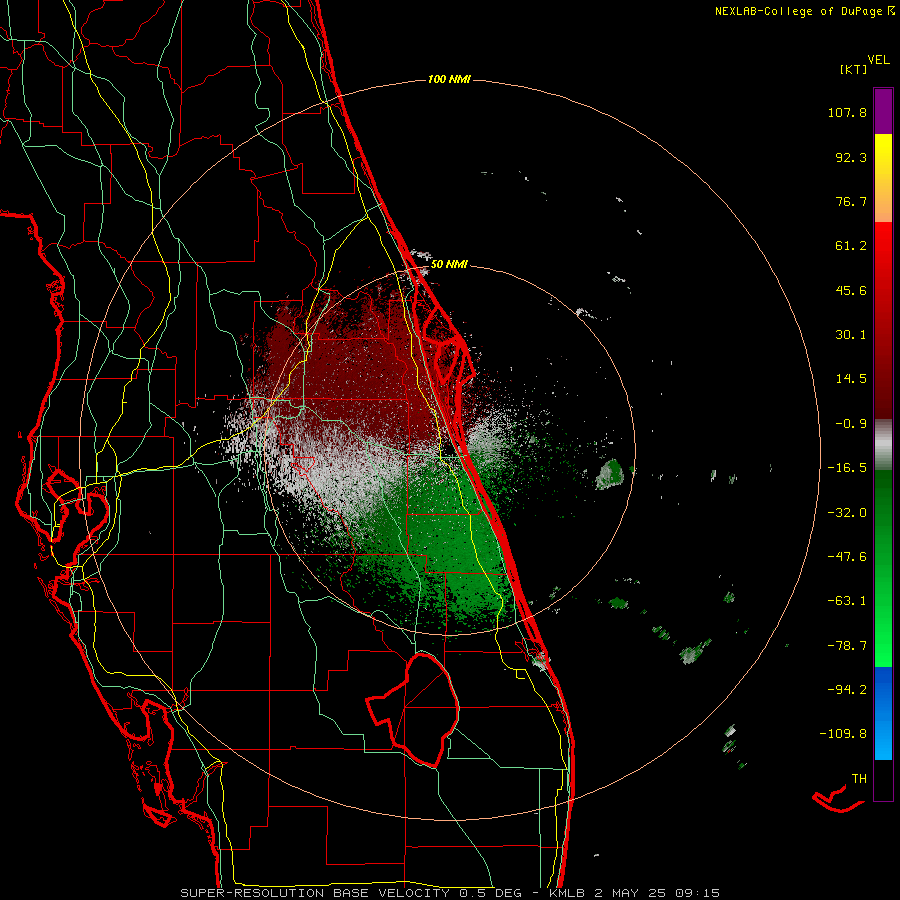Click the -32.0 legend value
This screenshot has height=900, width=900.
(x=847, y=513)
